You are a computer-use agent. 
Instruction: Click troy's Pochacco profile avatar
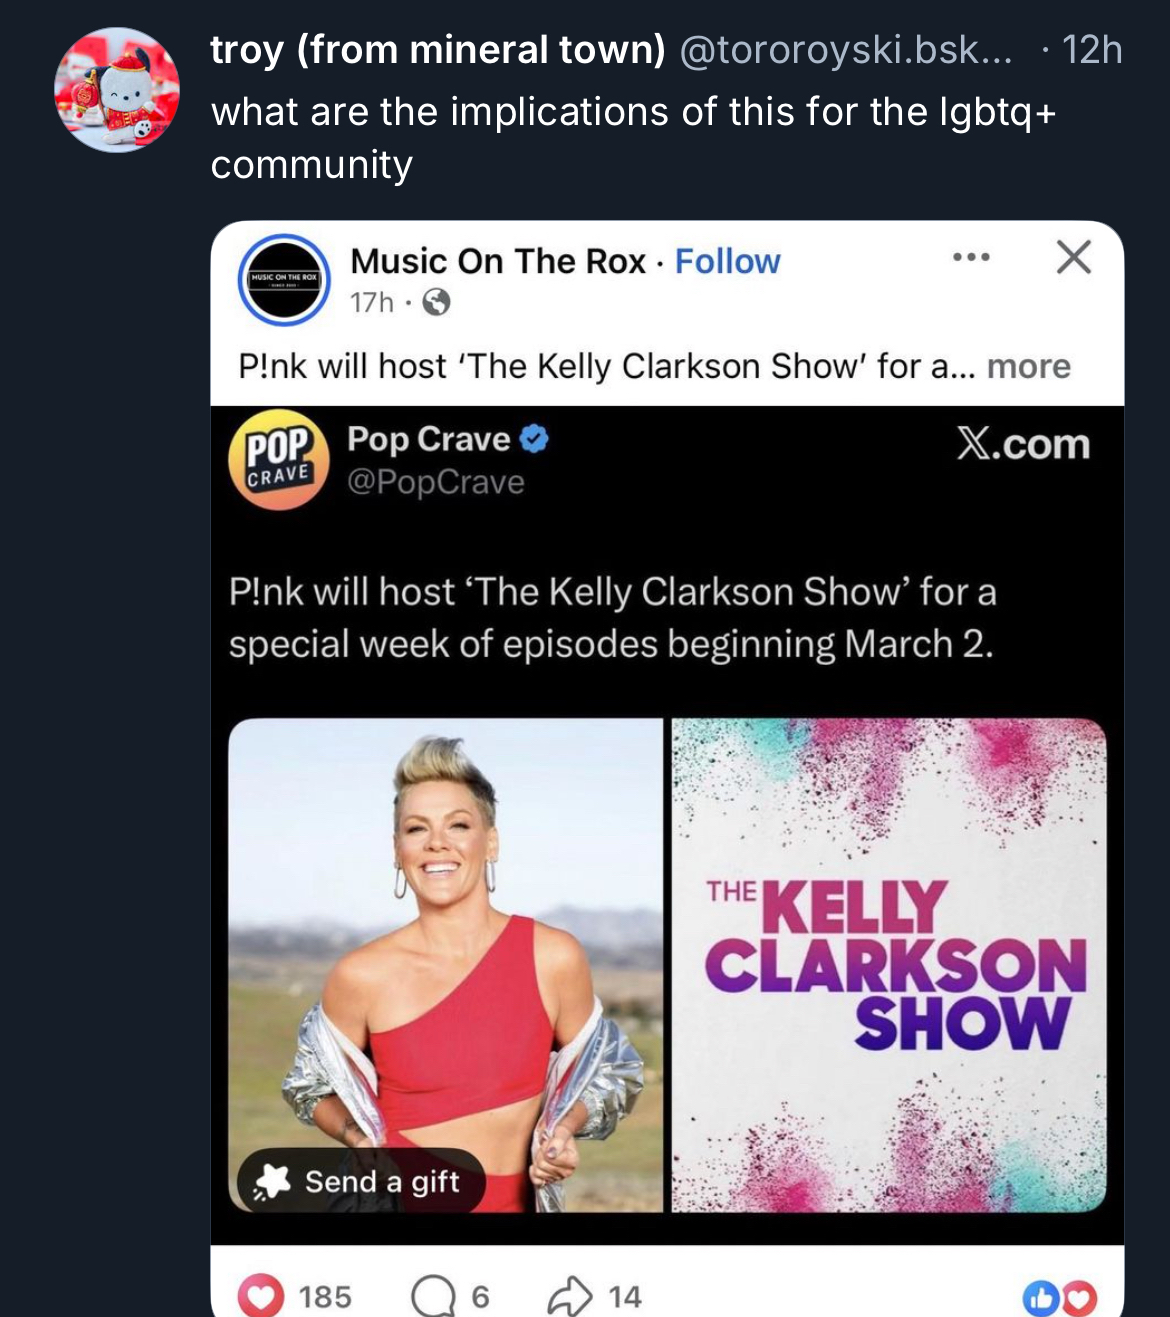coord(117,90)
